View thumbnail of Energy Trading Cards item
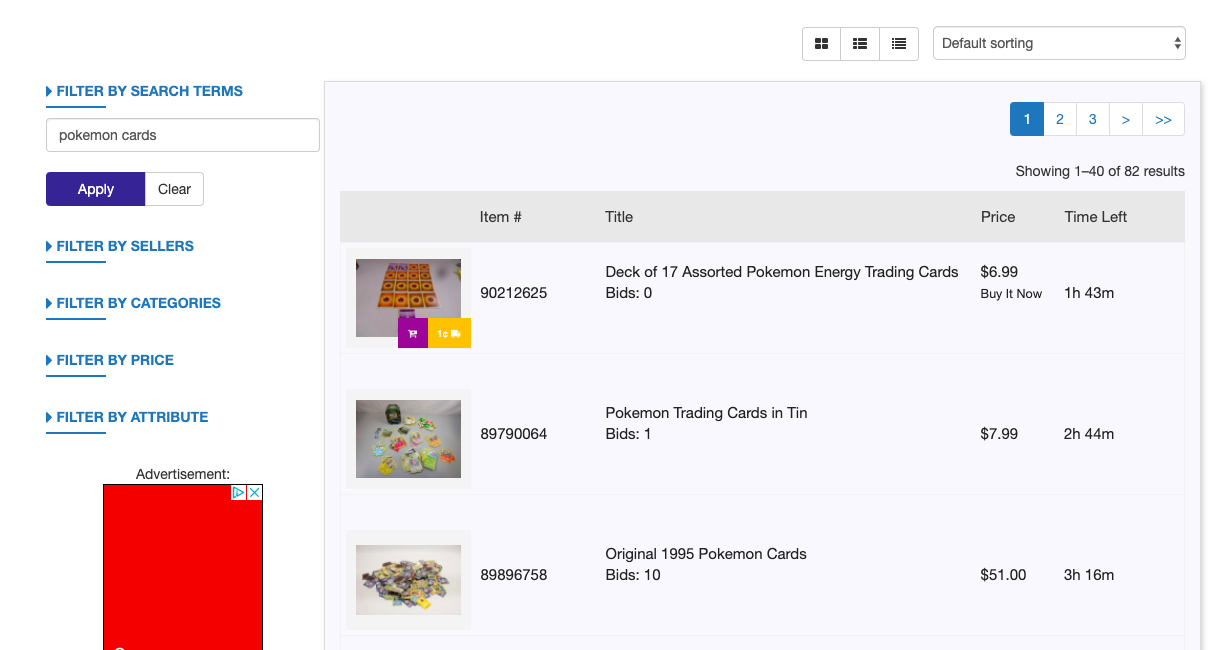The width and height of the screenshot is (1229, 650). coord(408,298)
